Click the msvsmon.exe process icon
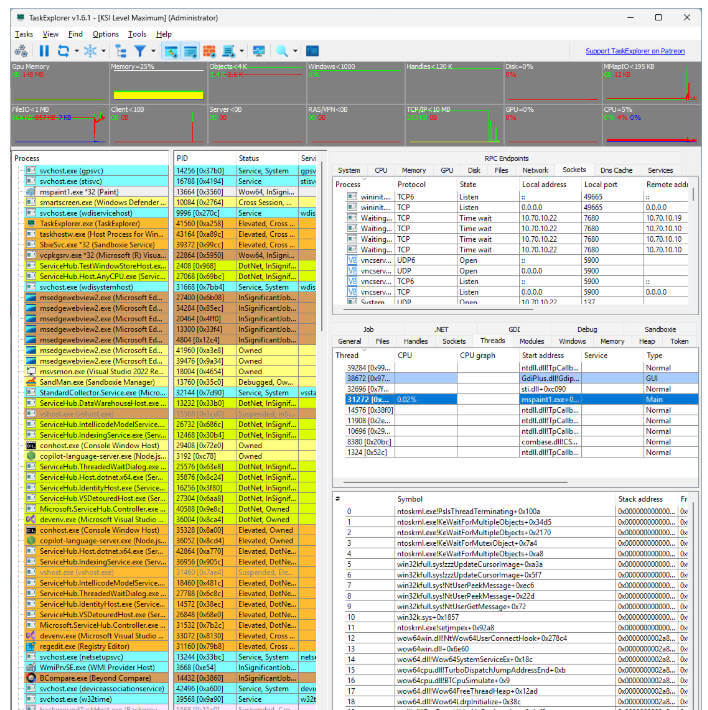This screenshot has height=710, width=708. [31, 371]
